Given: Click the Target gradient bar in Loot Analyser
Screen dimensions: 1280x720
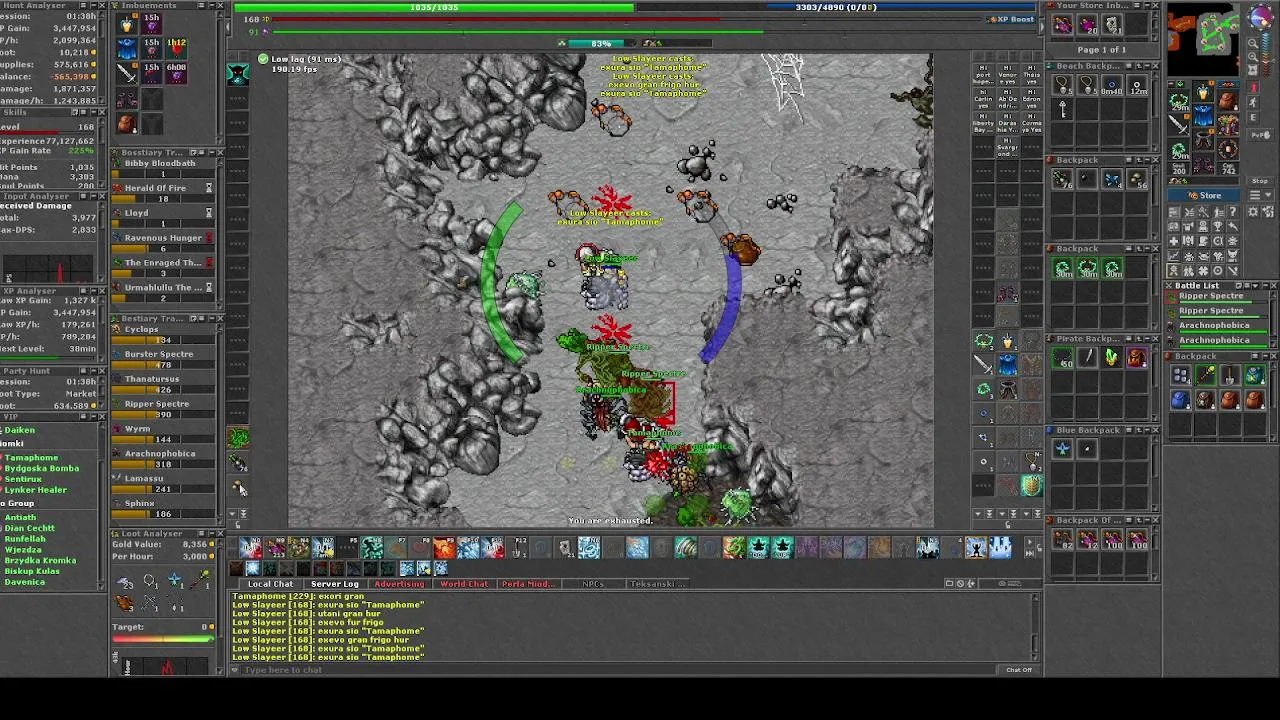Looking at the screenshot, I should pyautogui.click(x=163, y=638).
